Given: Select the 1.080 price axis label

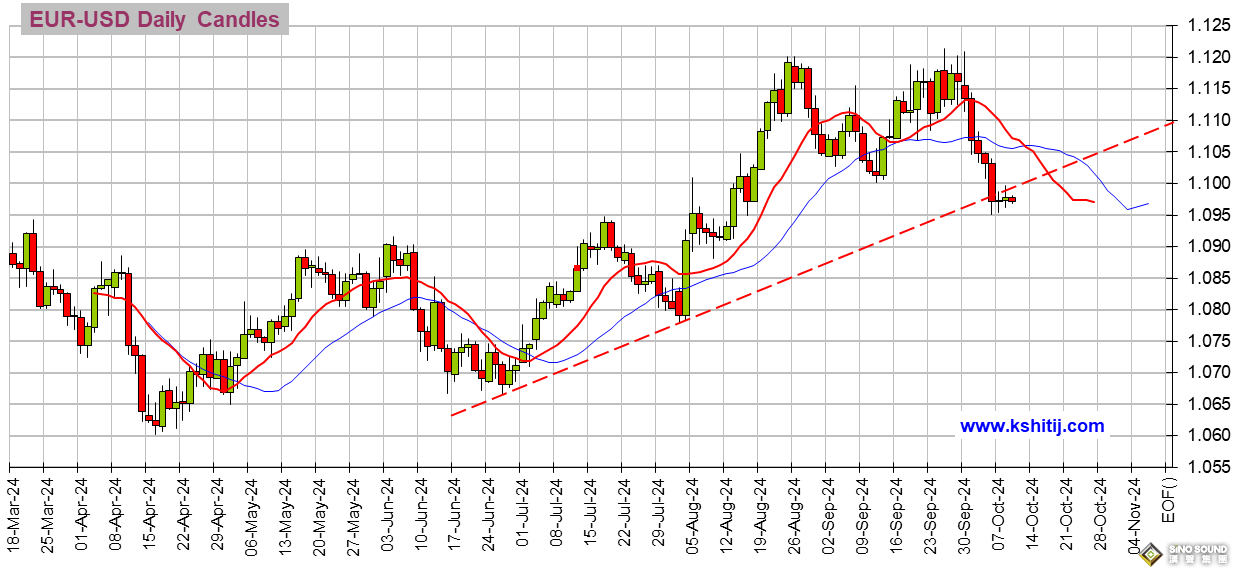Looking at the screenshot, I should click(x=1200, y=309).
